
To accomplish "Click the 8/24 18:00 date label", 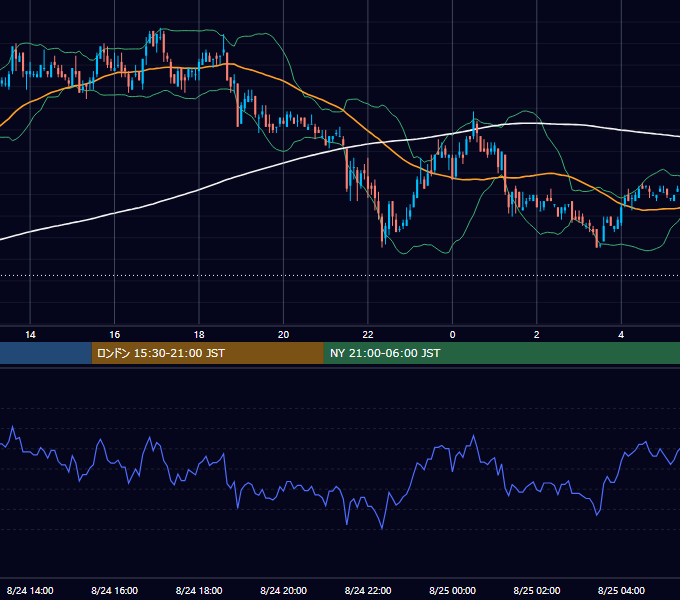I will 199,590.
